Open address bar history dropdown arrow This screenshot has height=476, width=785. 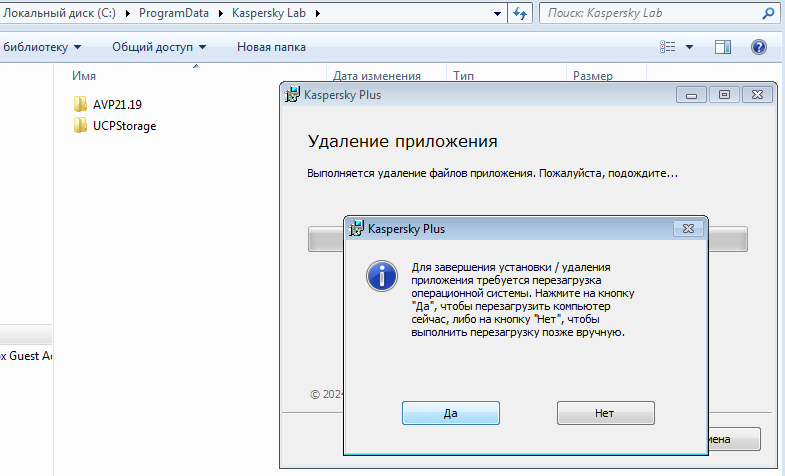pos(497,14)
